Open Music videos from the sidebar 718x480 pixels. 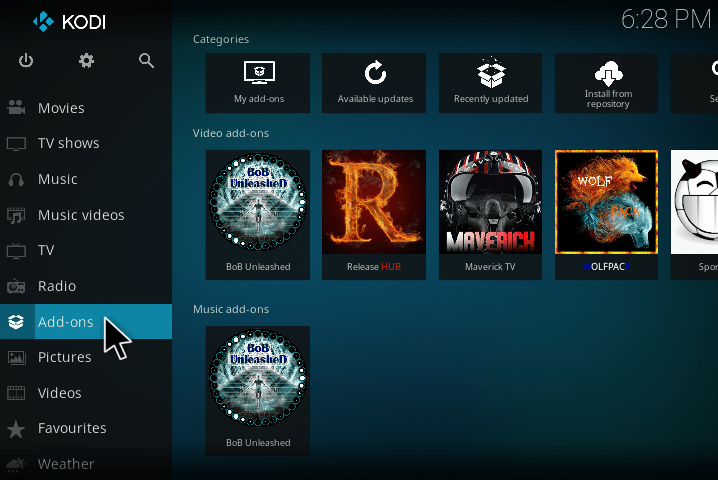[x=86, y=215]
